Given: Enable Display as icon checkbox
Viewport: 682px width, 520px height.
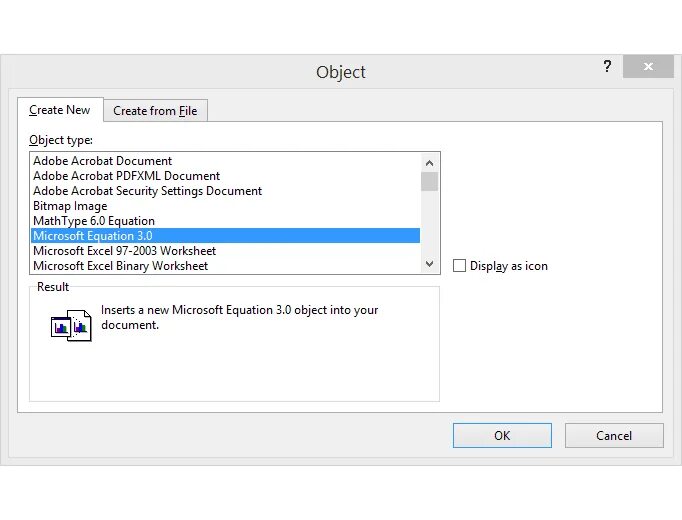Looking at the screenshot, I should [x=459, y=266].
